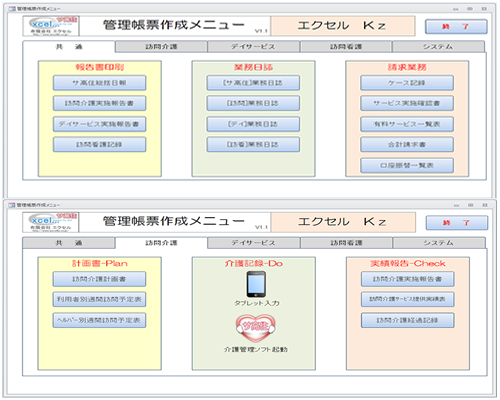The width and height of the screenshot is (500, 400).
Task: Select 口座振替一覧表 button
Action: pos(407,165)
